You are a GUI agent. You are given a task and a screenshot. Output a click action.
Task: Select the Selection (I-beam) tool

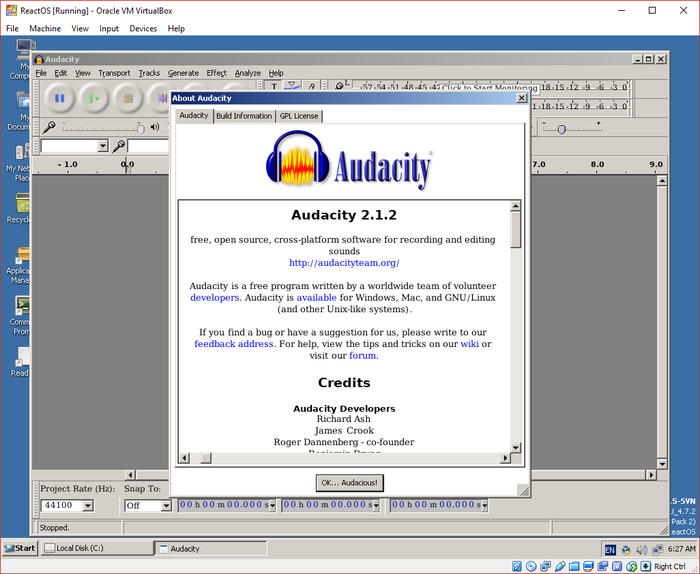click(274, 87)
